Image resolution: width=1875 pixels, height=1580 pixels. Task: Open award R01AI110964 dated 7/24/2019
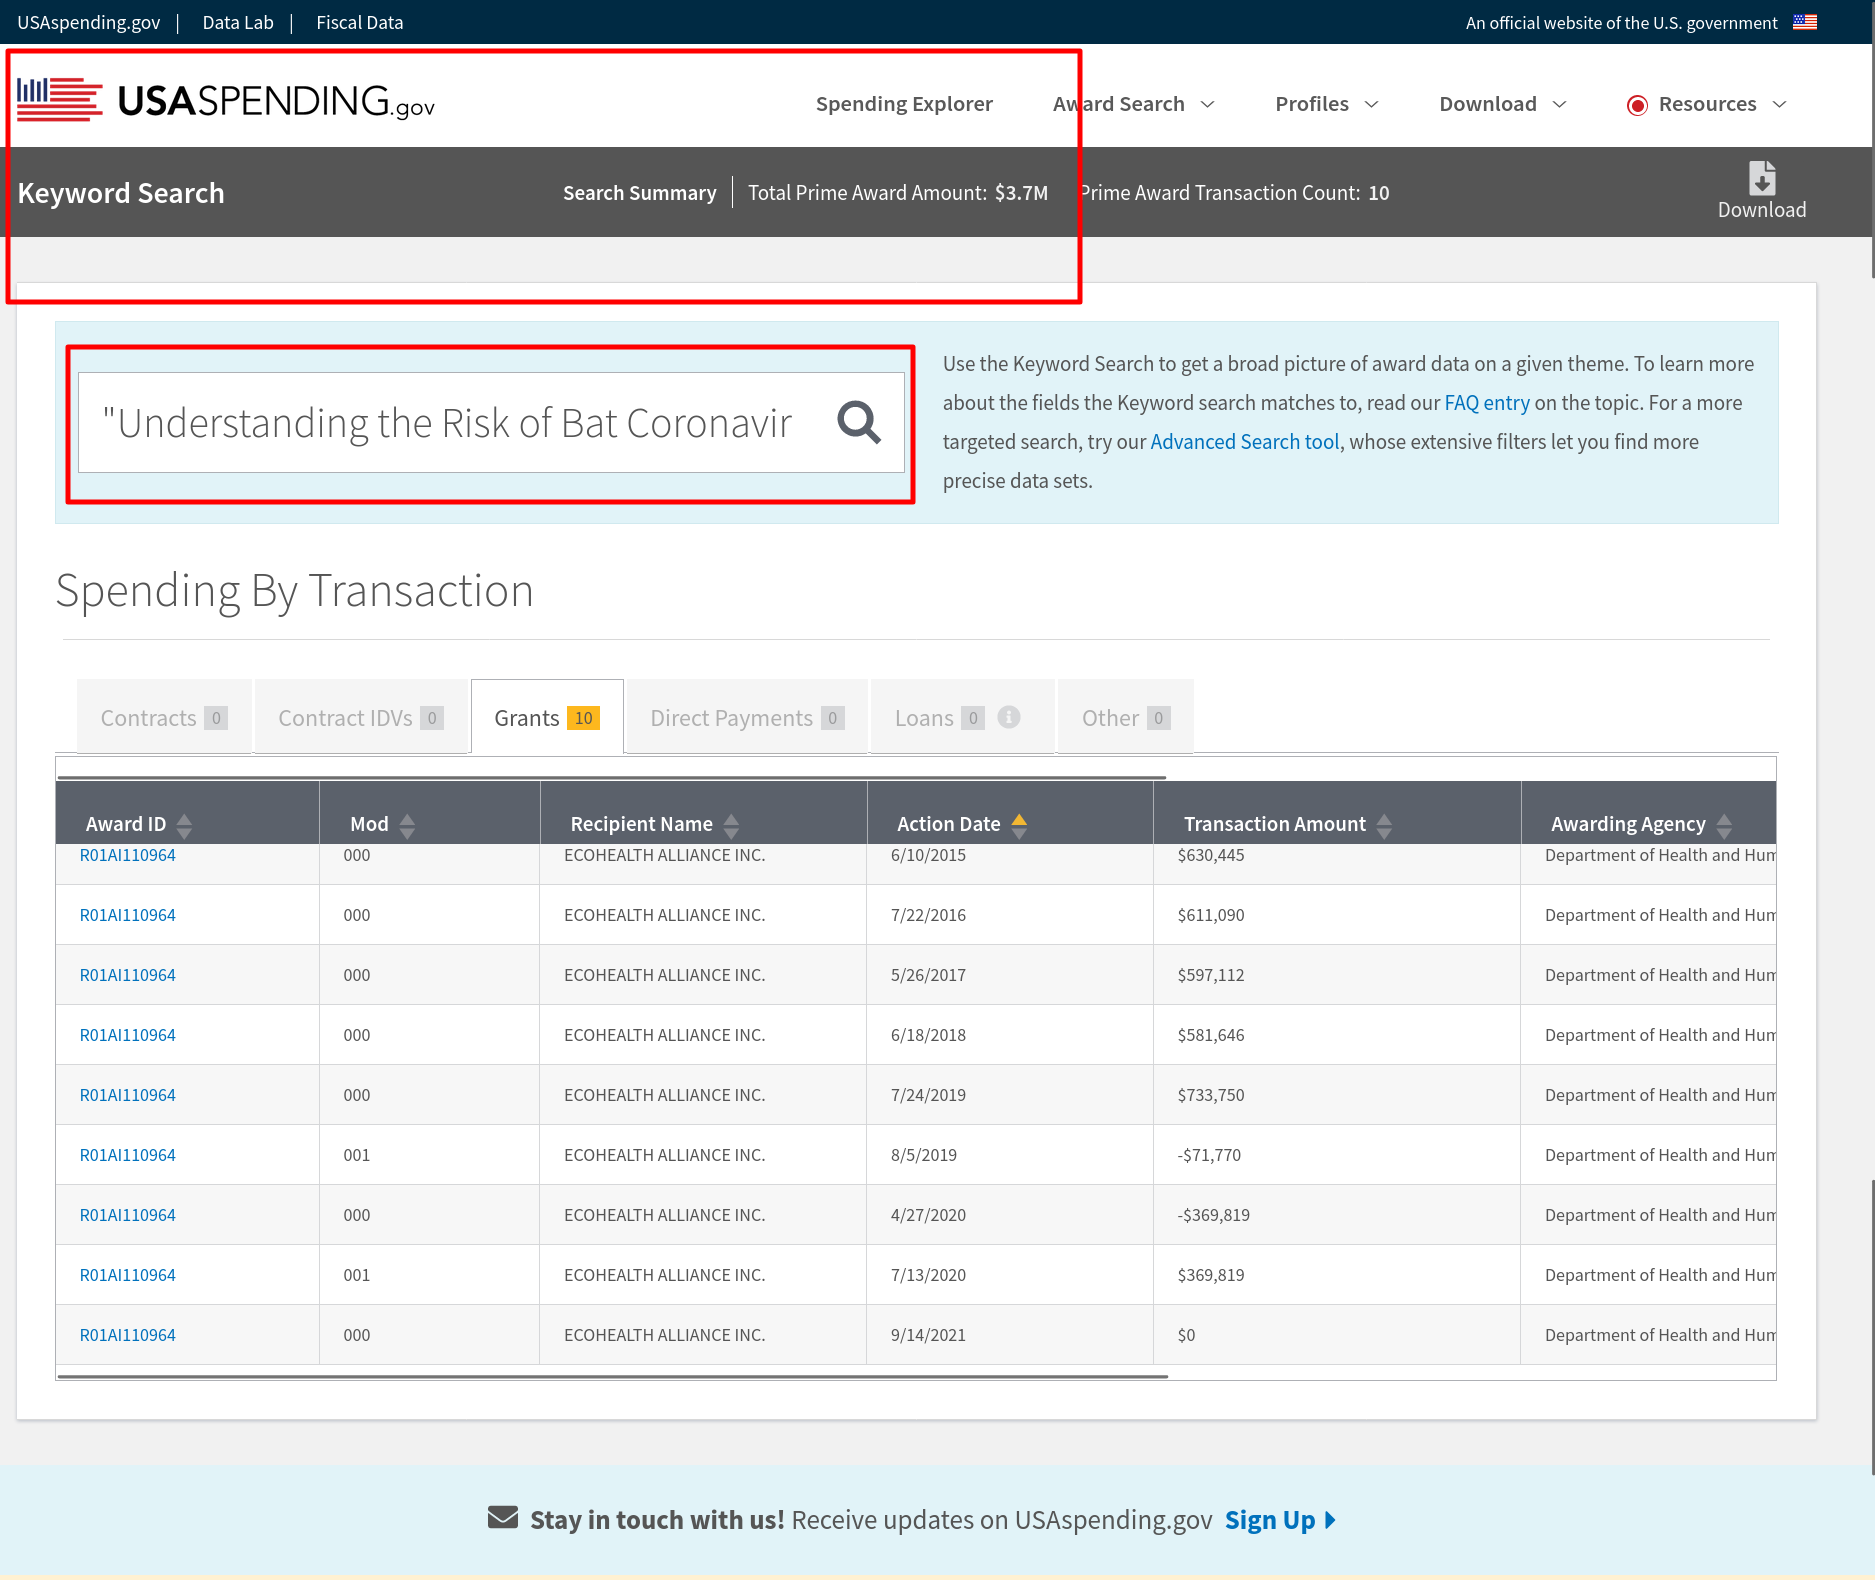pyautogui.click(x=127, y=1094)
